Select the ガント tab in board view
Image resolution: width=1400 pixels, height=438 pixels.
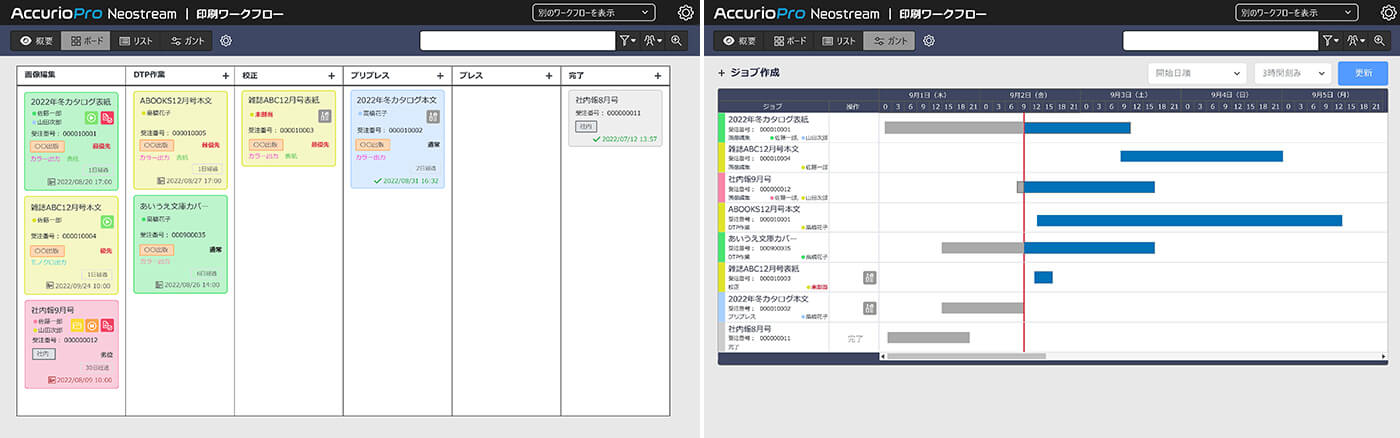click(x=189, y=41)
